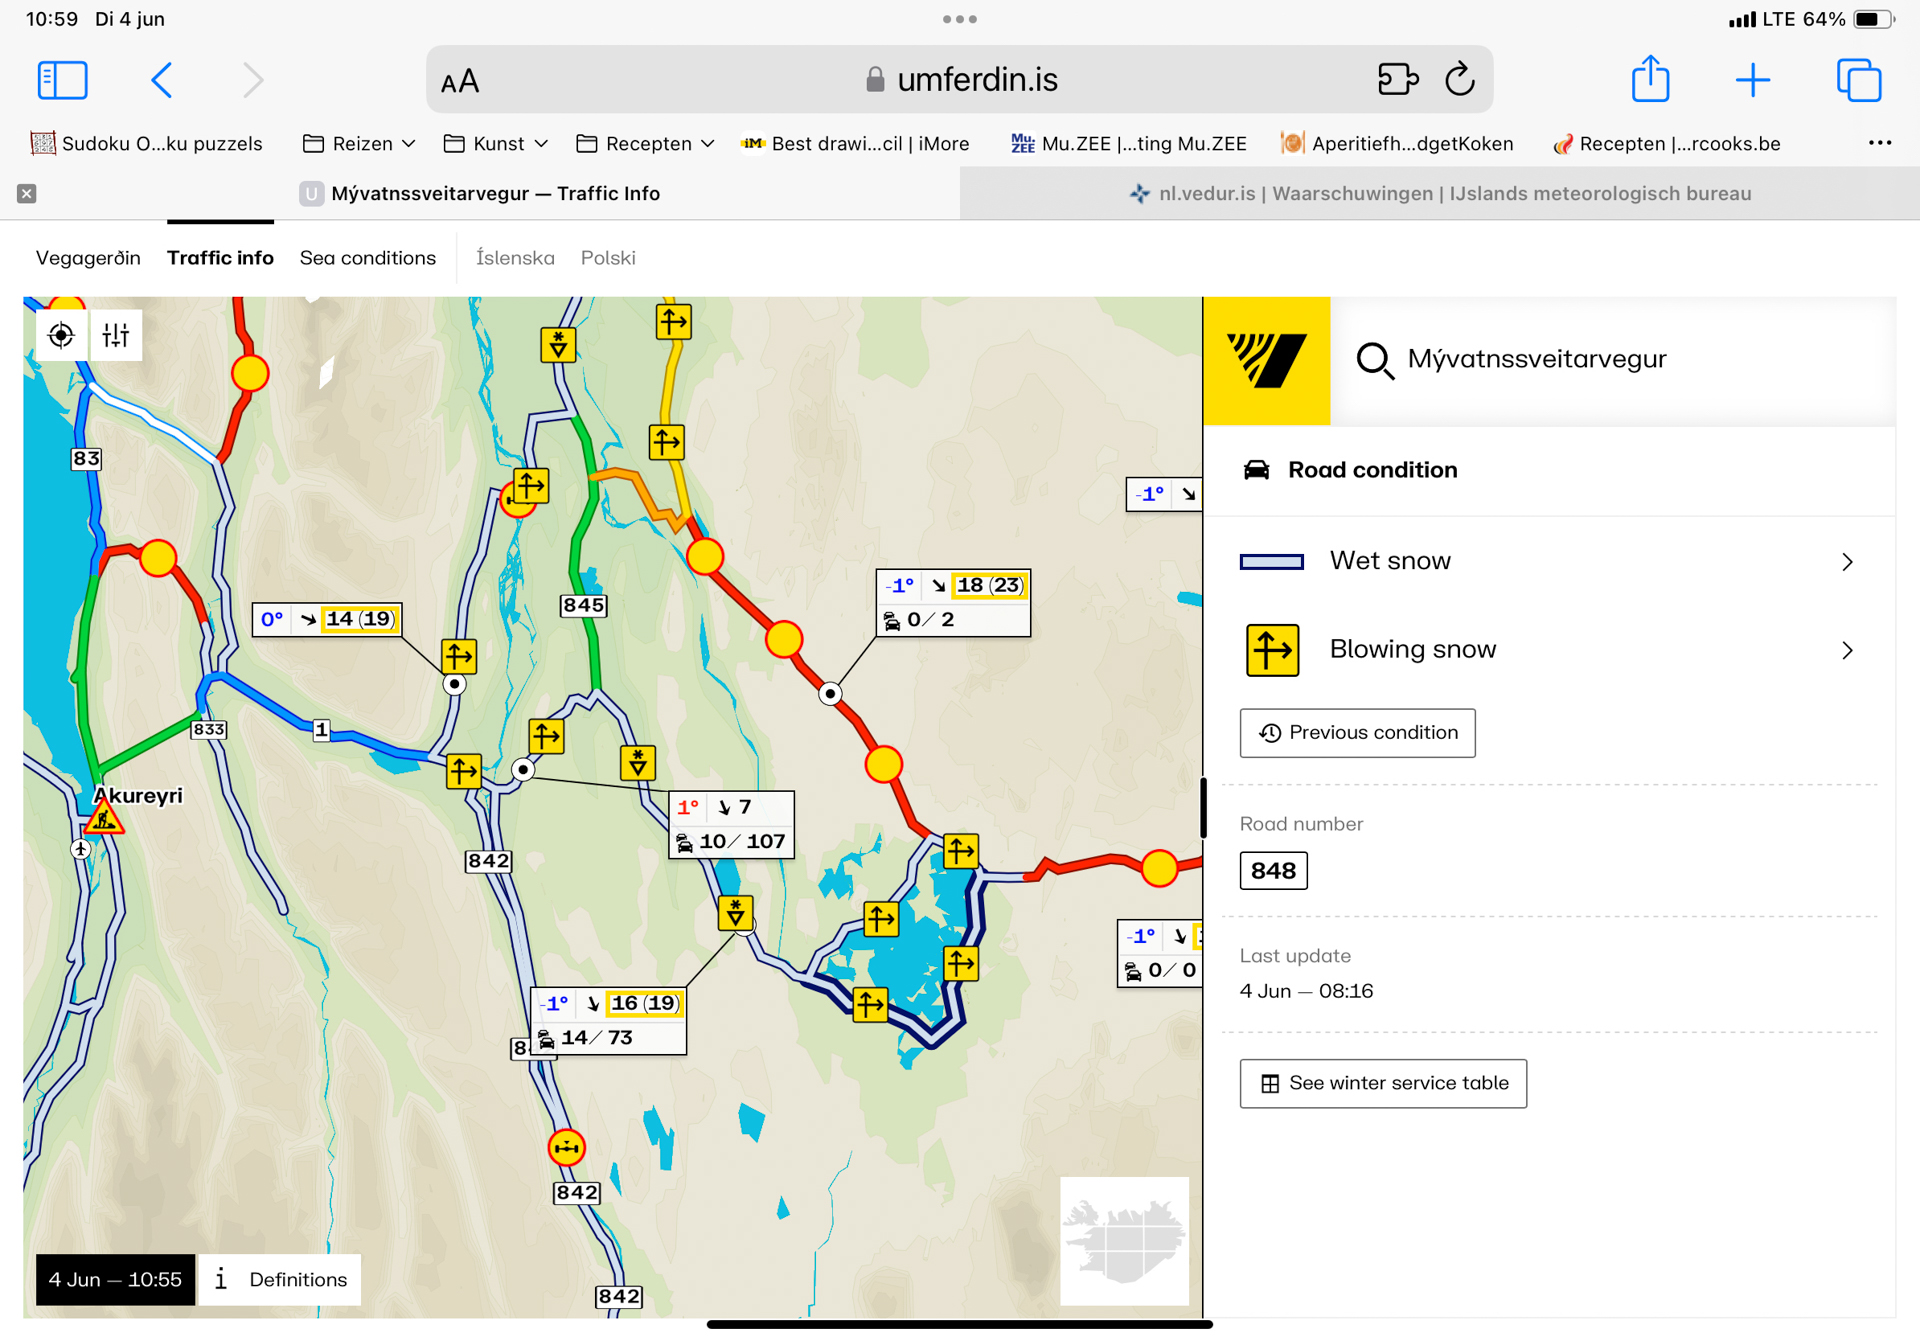Open the Reizen bookmarks folder dropdown
1920x1341 pixels.
pos(360,143)
